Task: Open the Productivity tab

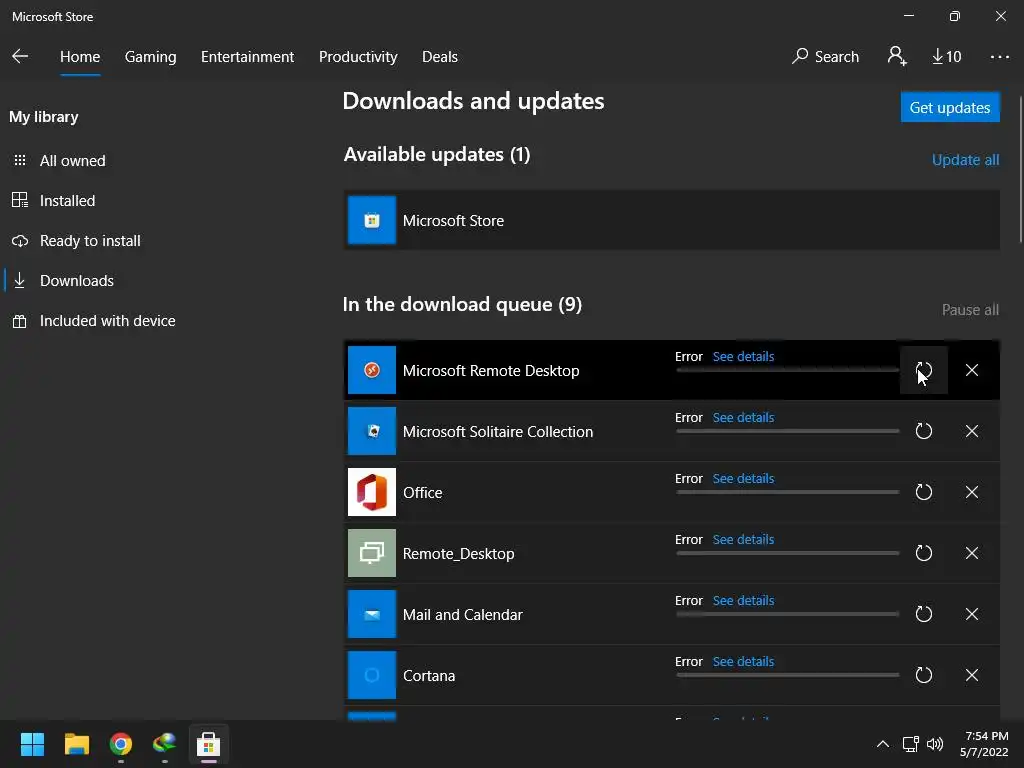Action: pyautogui.click(x=358, y=57)
